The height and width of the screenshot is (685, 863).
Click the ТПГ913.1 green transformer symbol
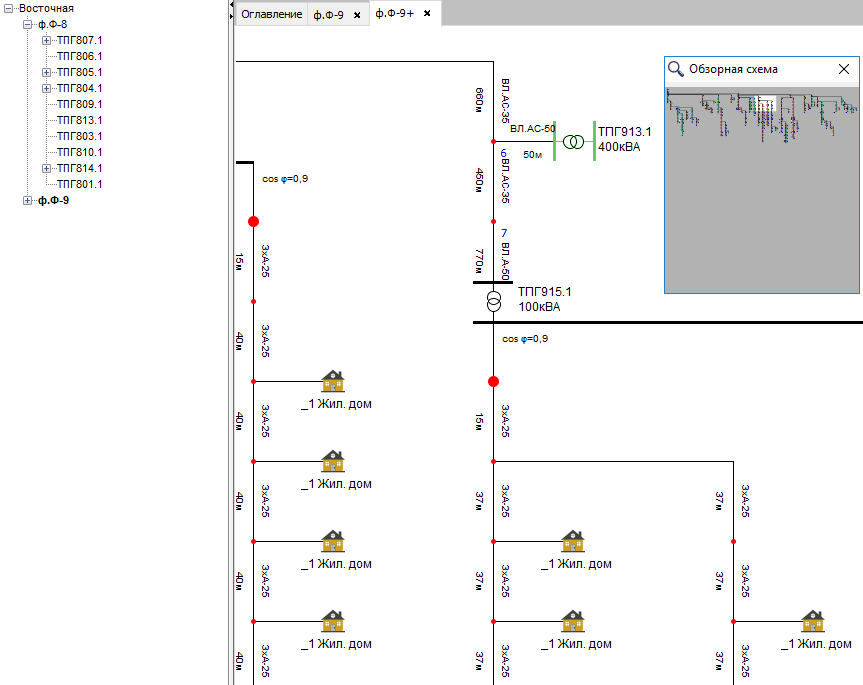[x=573, y=142]
